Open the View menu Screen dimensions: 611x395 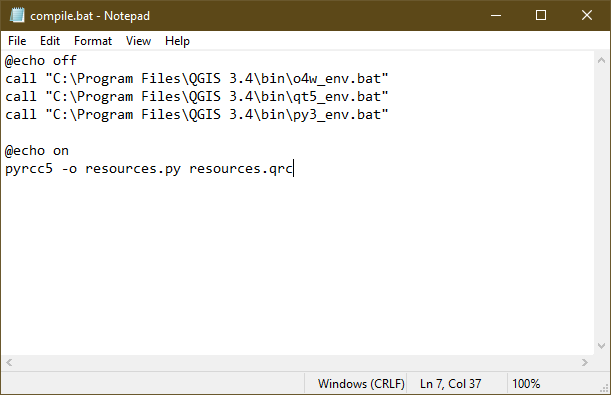tap(138, 41)
